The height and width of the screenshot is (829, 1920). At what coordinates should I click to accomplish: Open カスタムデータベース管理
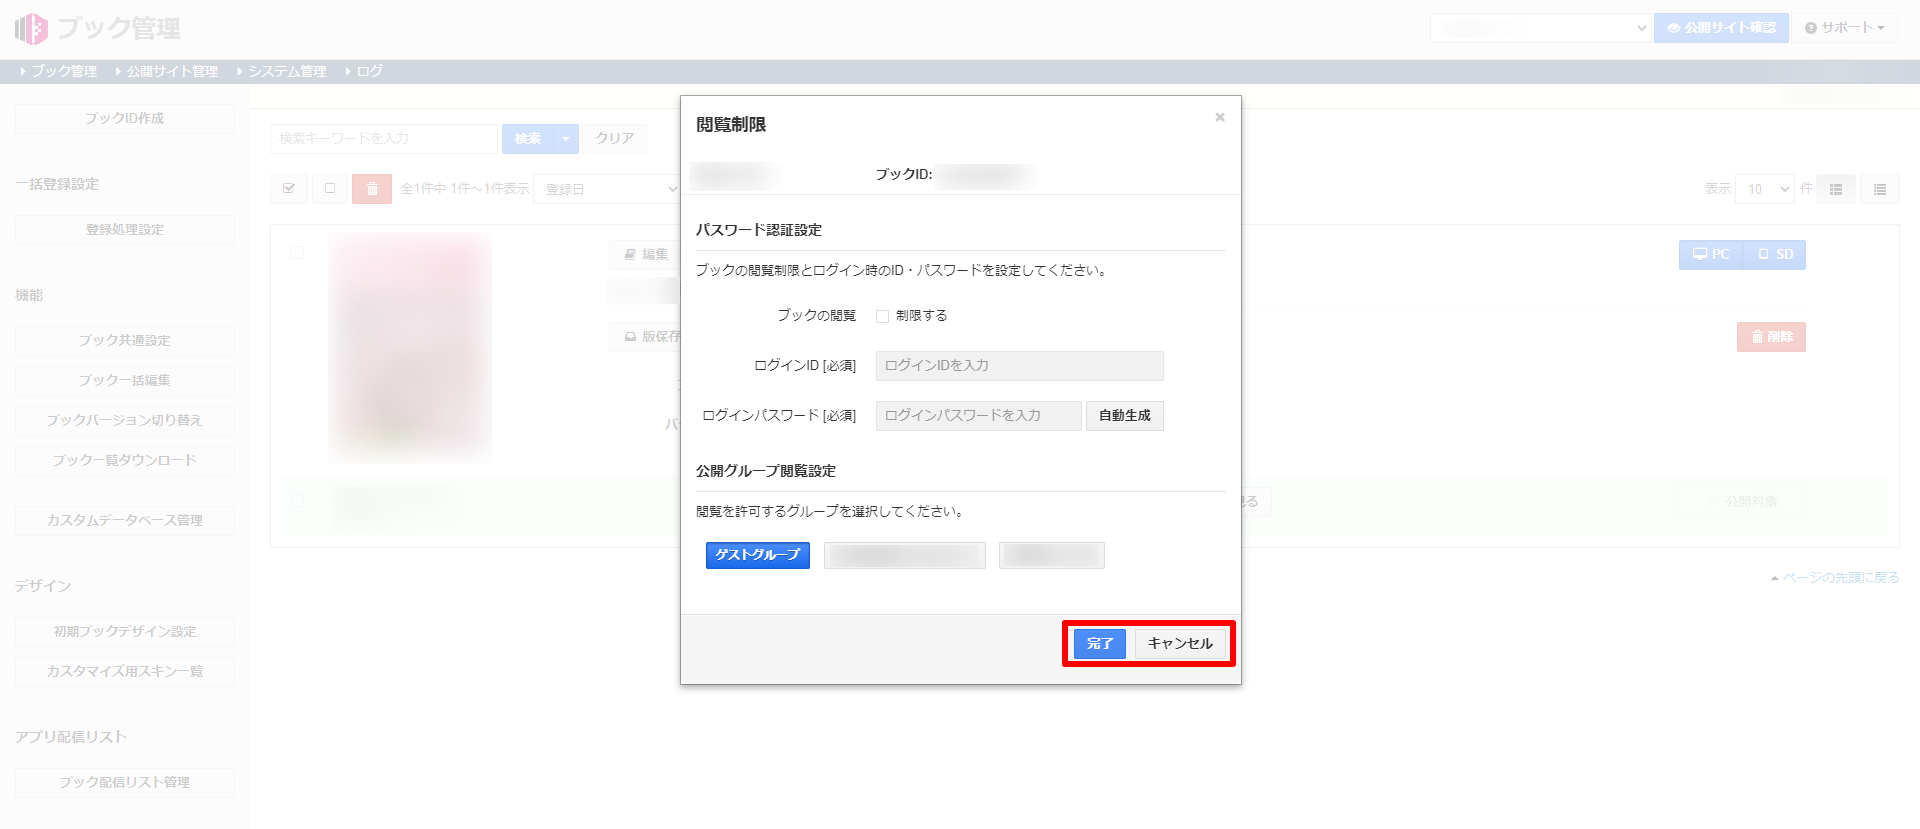coord(125,521)
